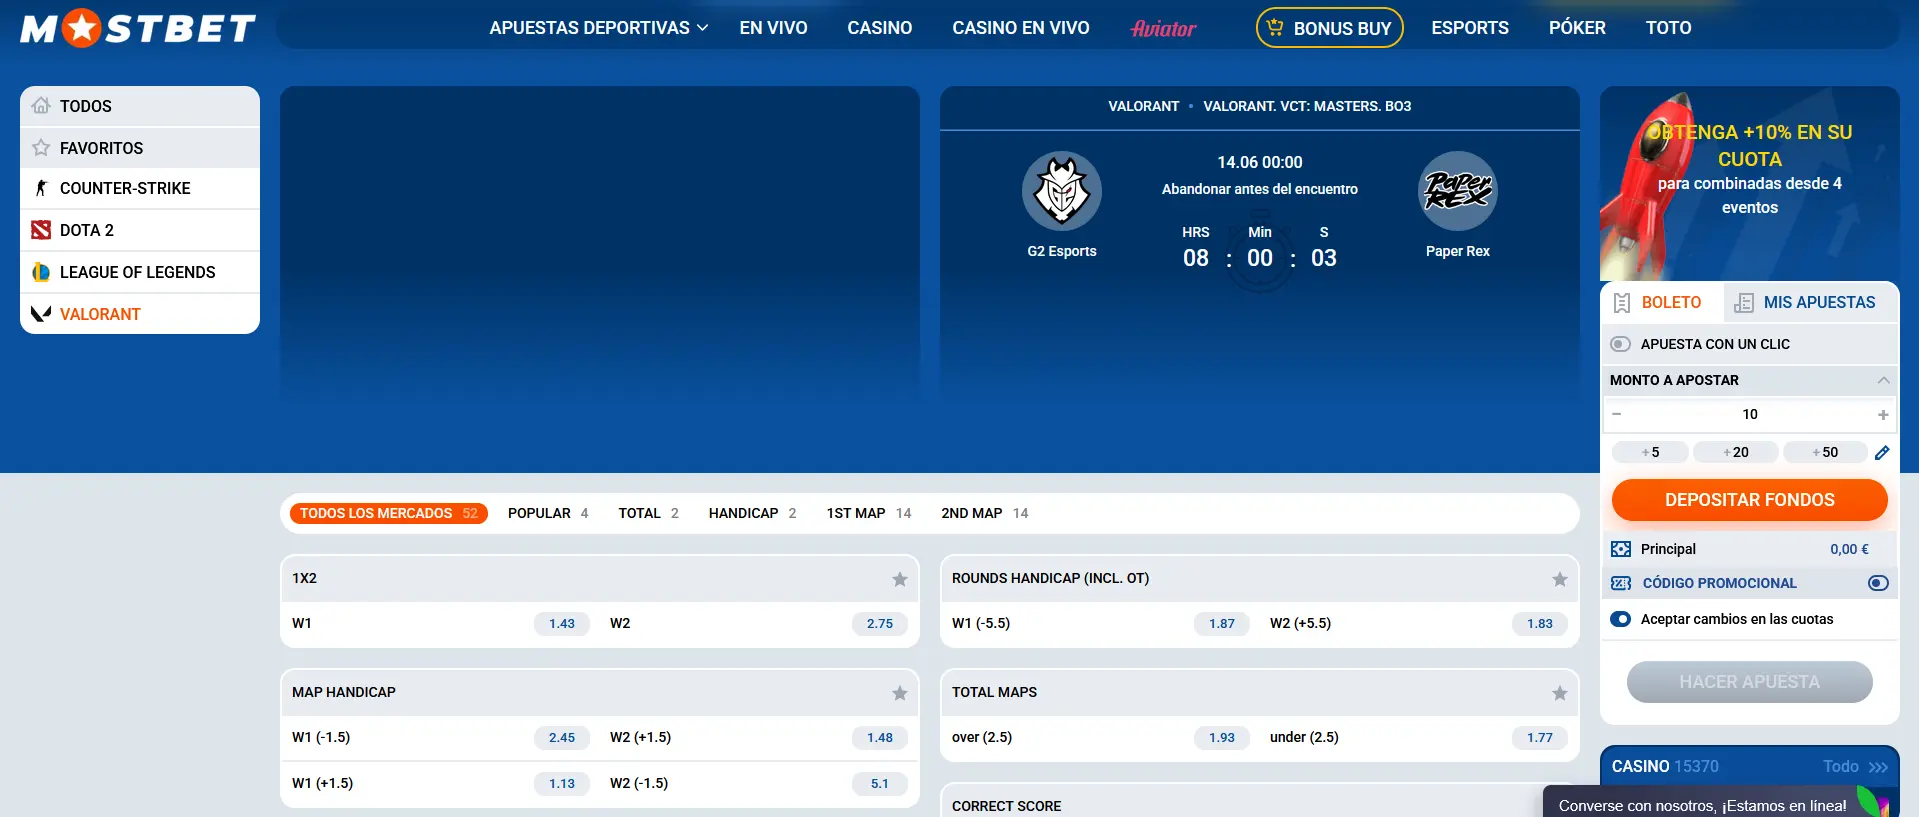This screenshot has width=1919, height=817.
Task: Select the Handicap markets tab
Action: click(x=752, y=513)
